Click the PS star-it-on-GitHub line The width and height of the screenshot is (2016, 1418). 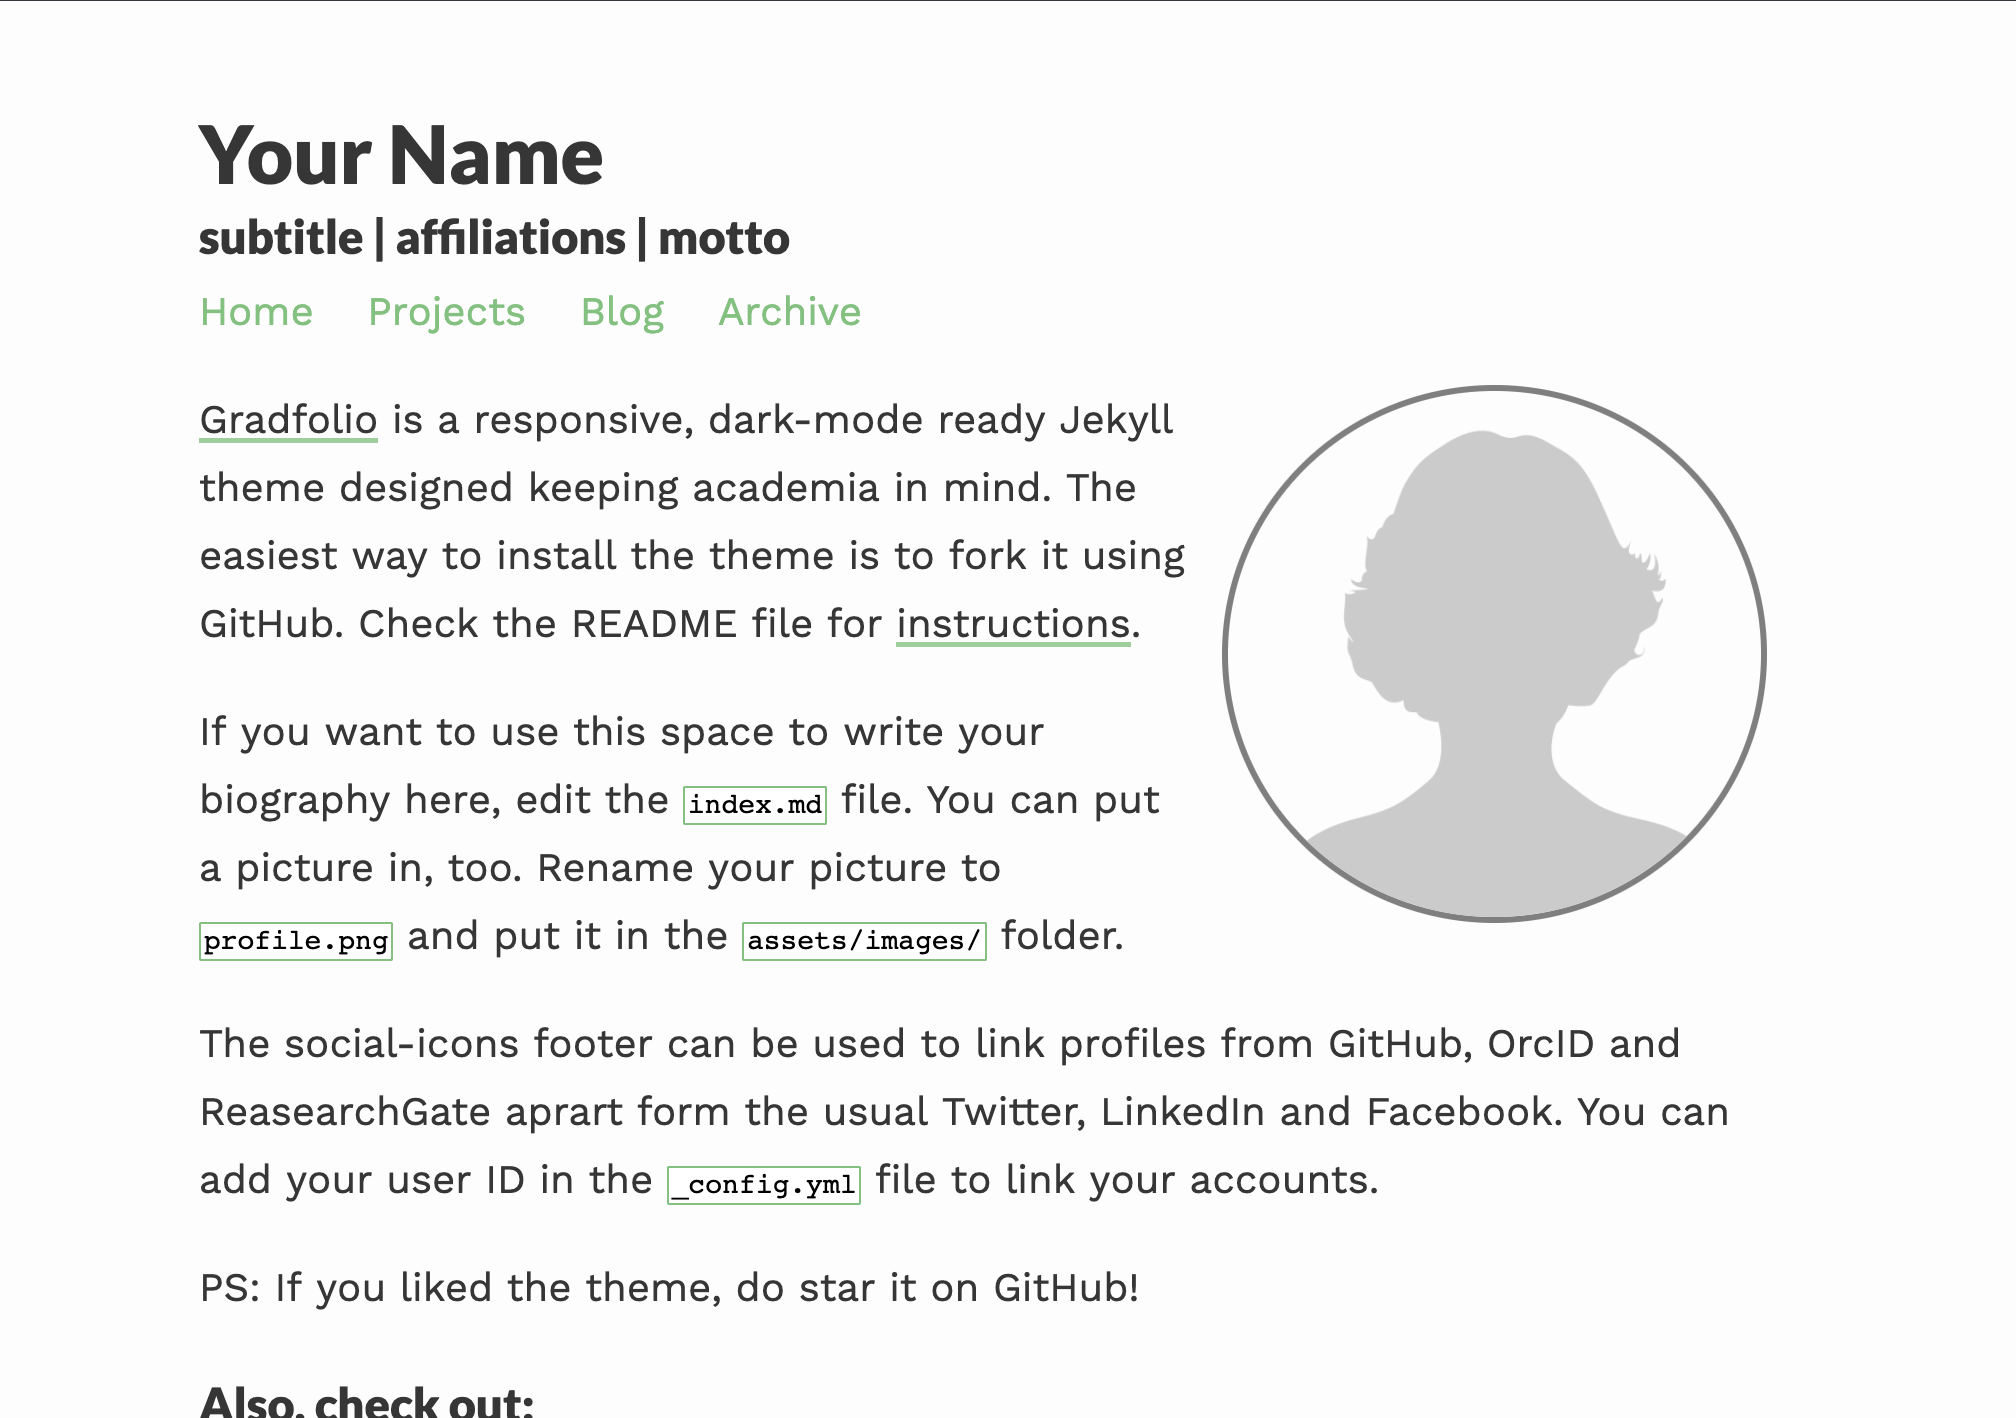click(669, 1288)
